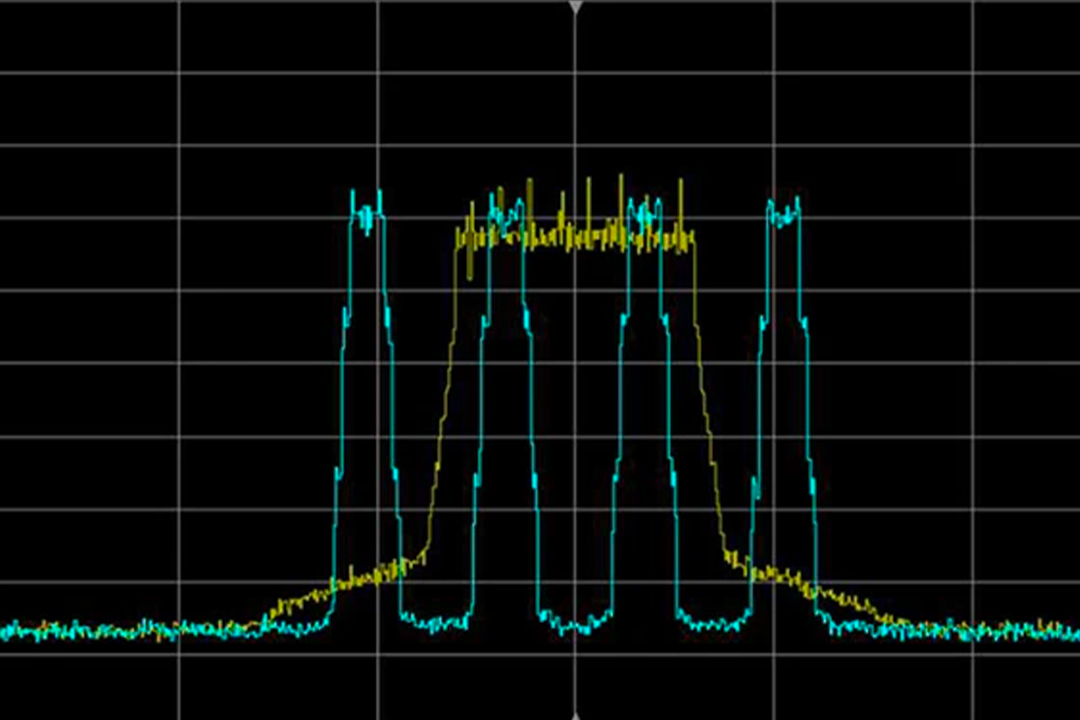
Task: Select cyan trough between first and second peaks
Action: (436, 622)
